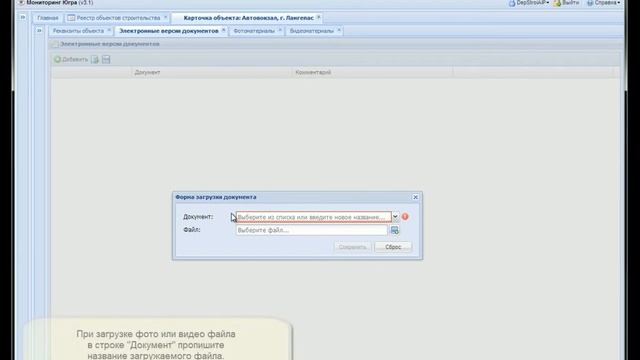Switch to Реестр объектов строительства tab
Screen dimensions: 640x360
tap(118, 18)
